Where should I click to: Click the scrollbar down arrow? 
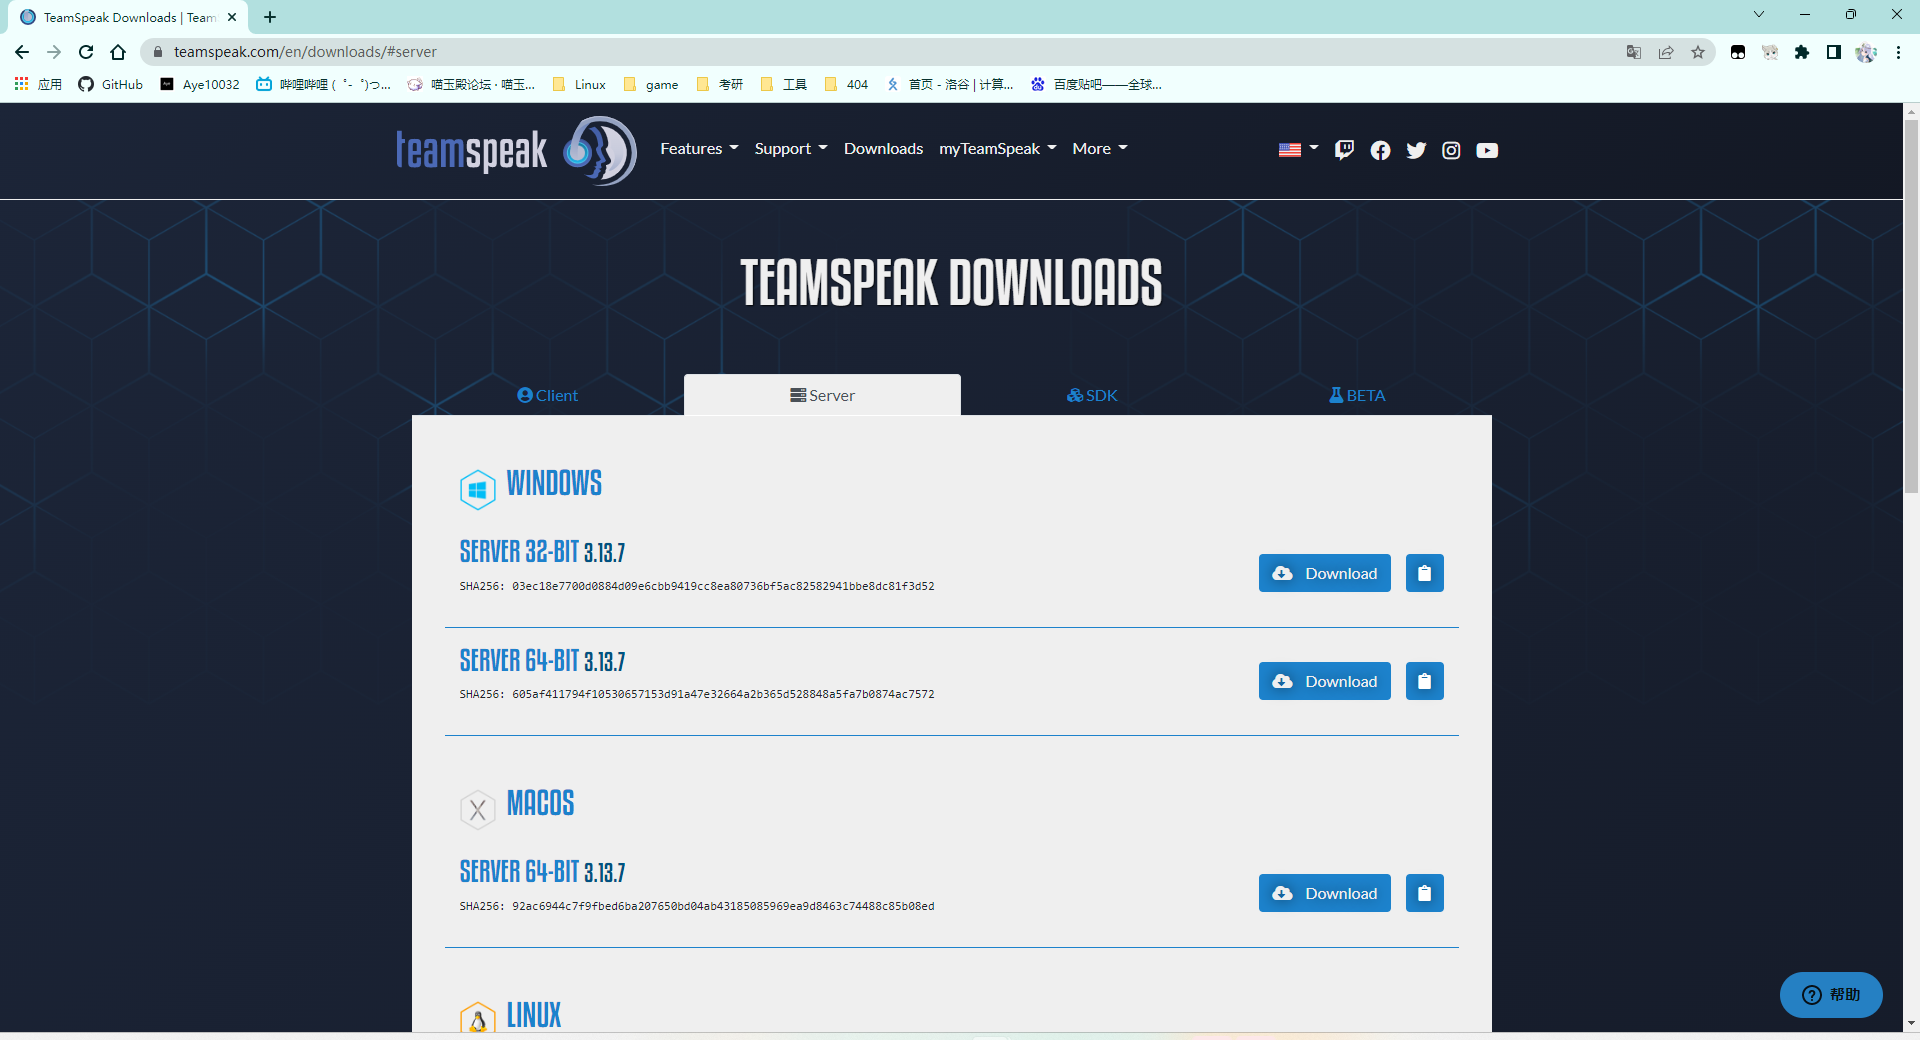[1911, 1023]
